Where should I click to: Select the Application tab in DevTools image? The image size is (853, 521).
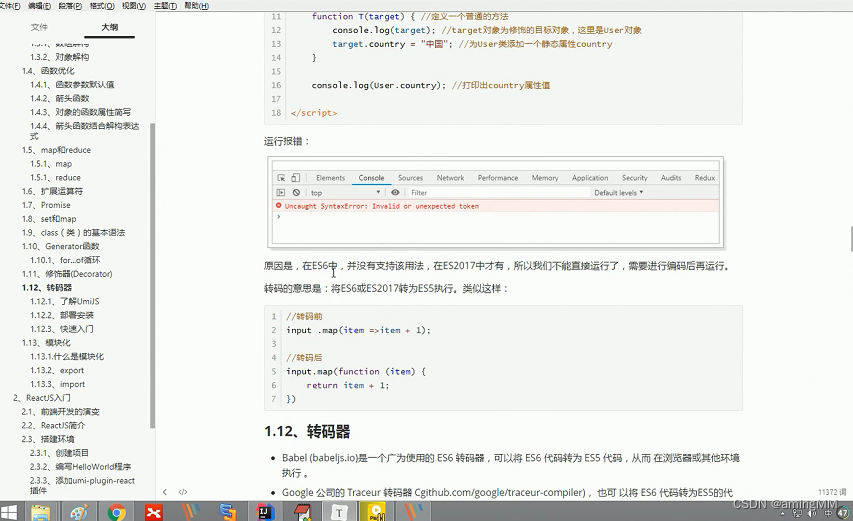590,178
